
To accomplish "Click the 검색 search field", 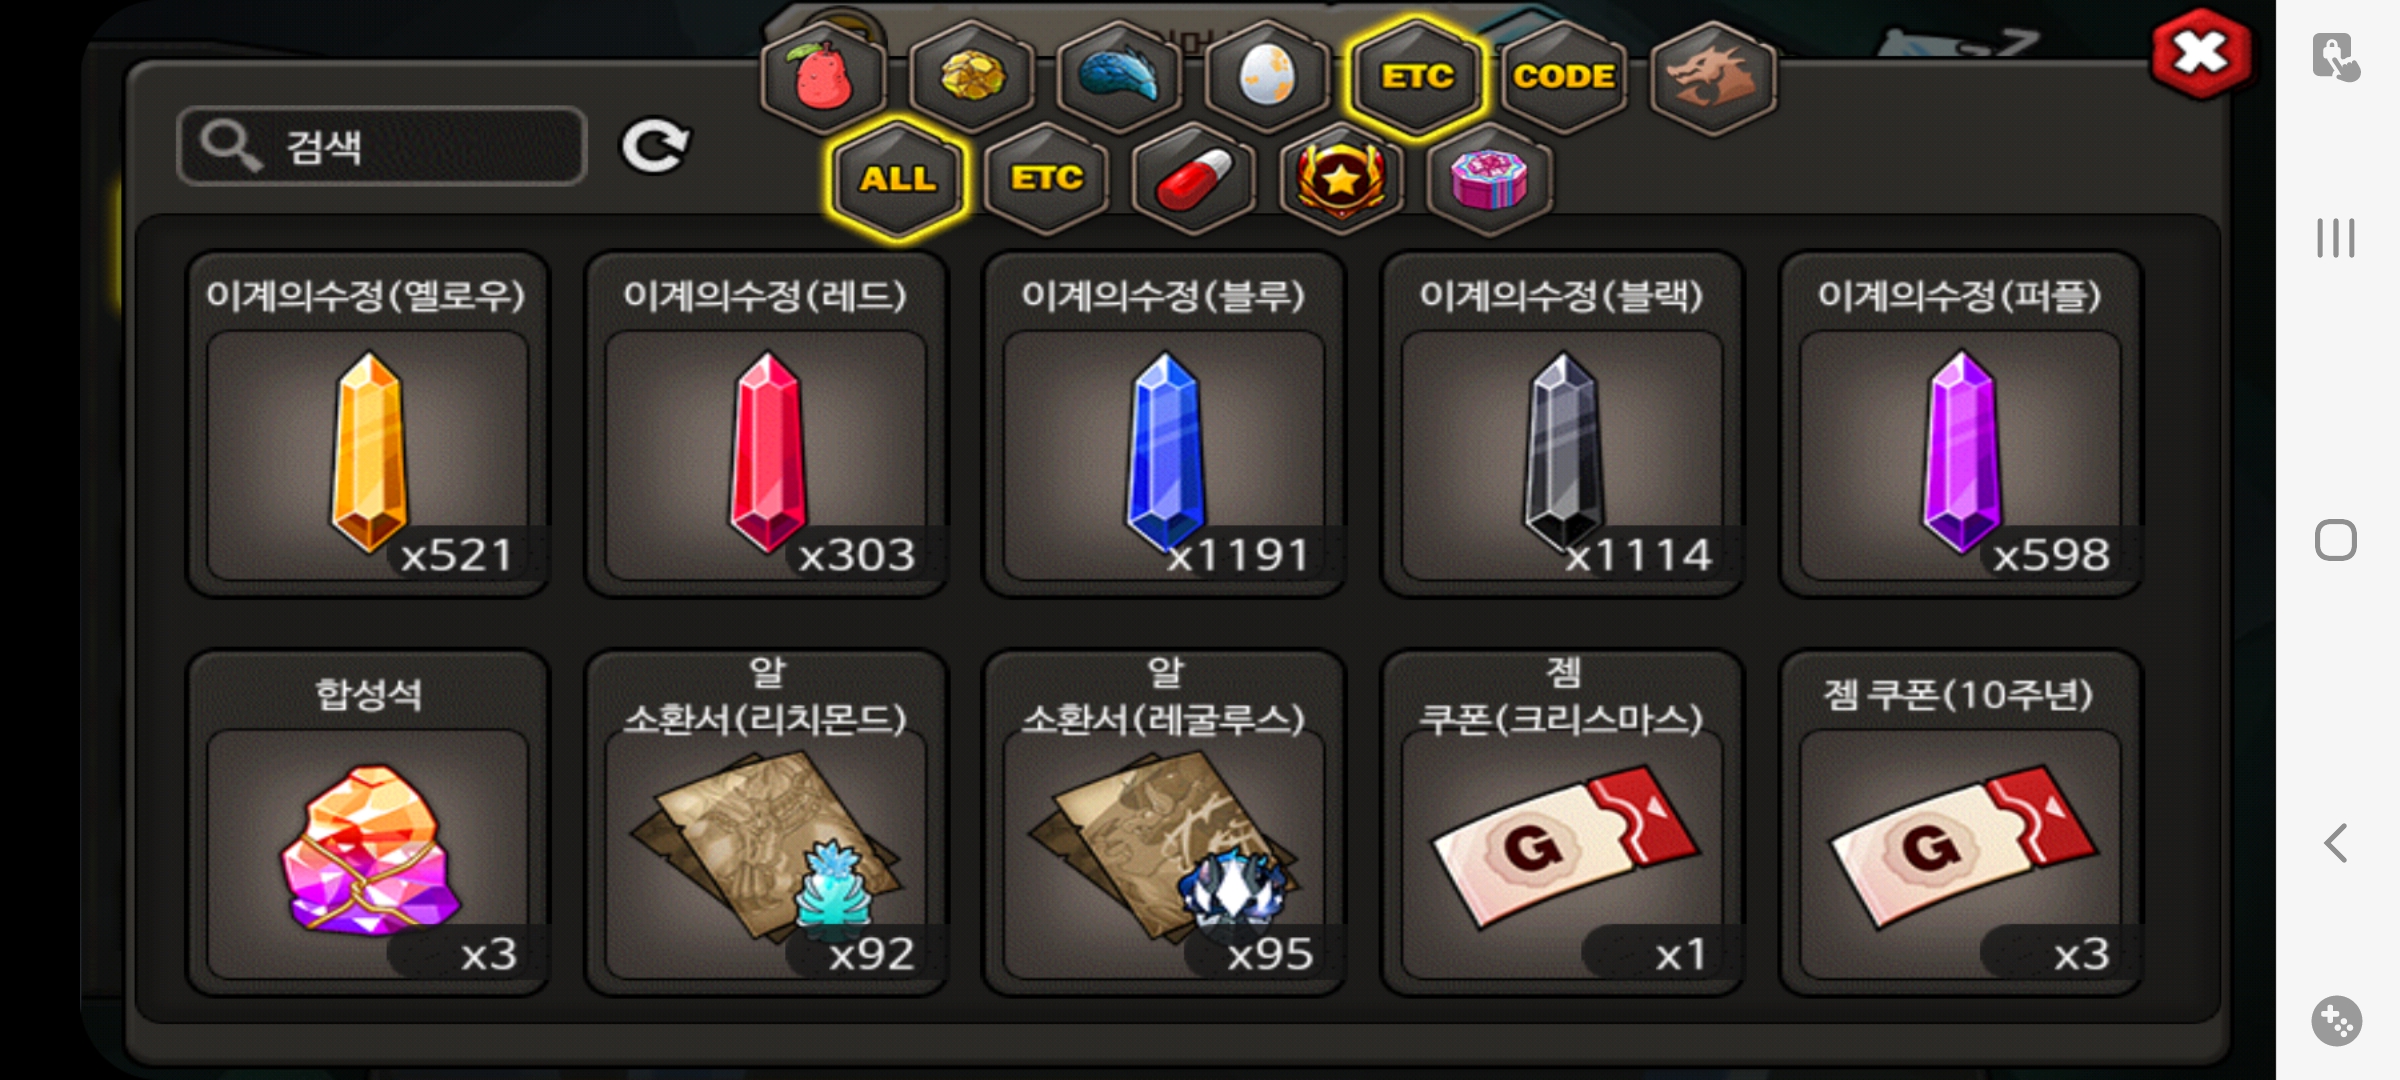I will pos(381,146).
